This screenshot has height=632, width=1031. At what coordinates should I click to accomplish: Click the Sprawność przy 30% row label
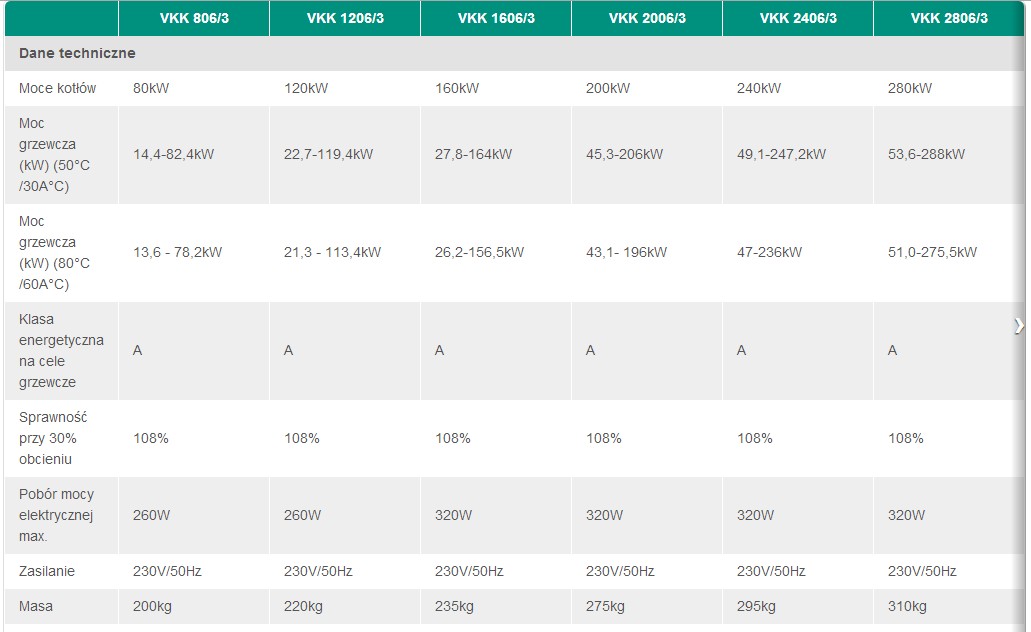54,438
